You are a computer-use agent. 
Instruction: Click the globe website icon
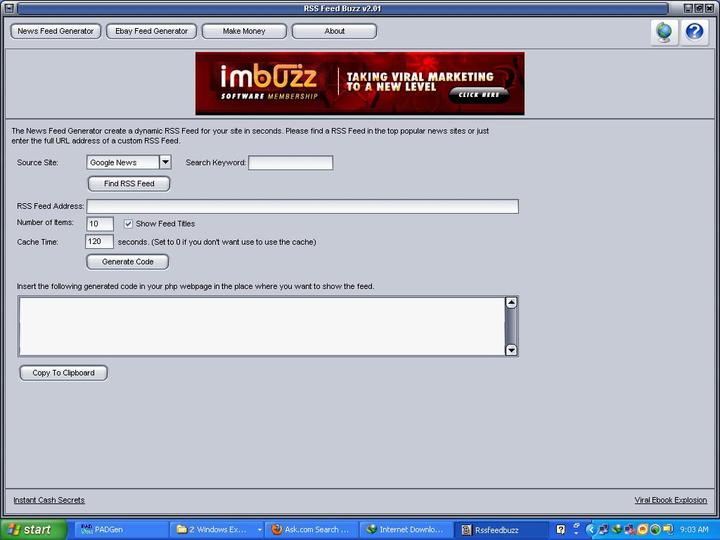[x=664, y=32]
